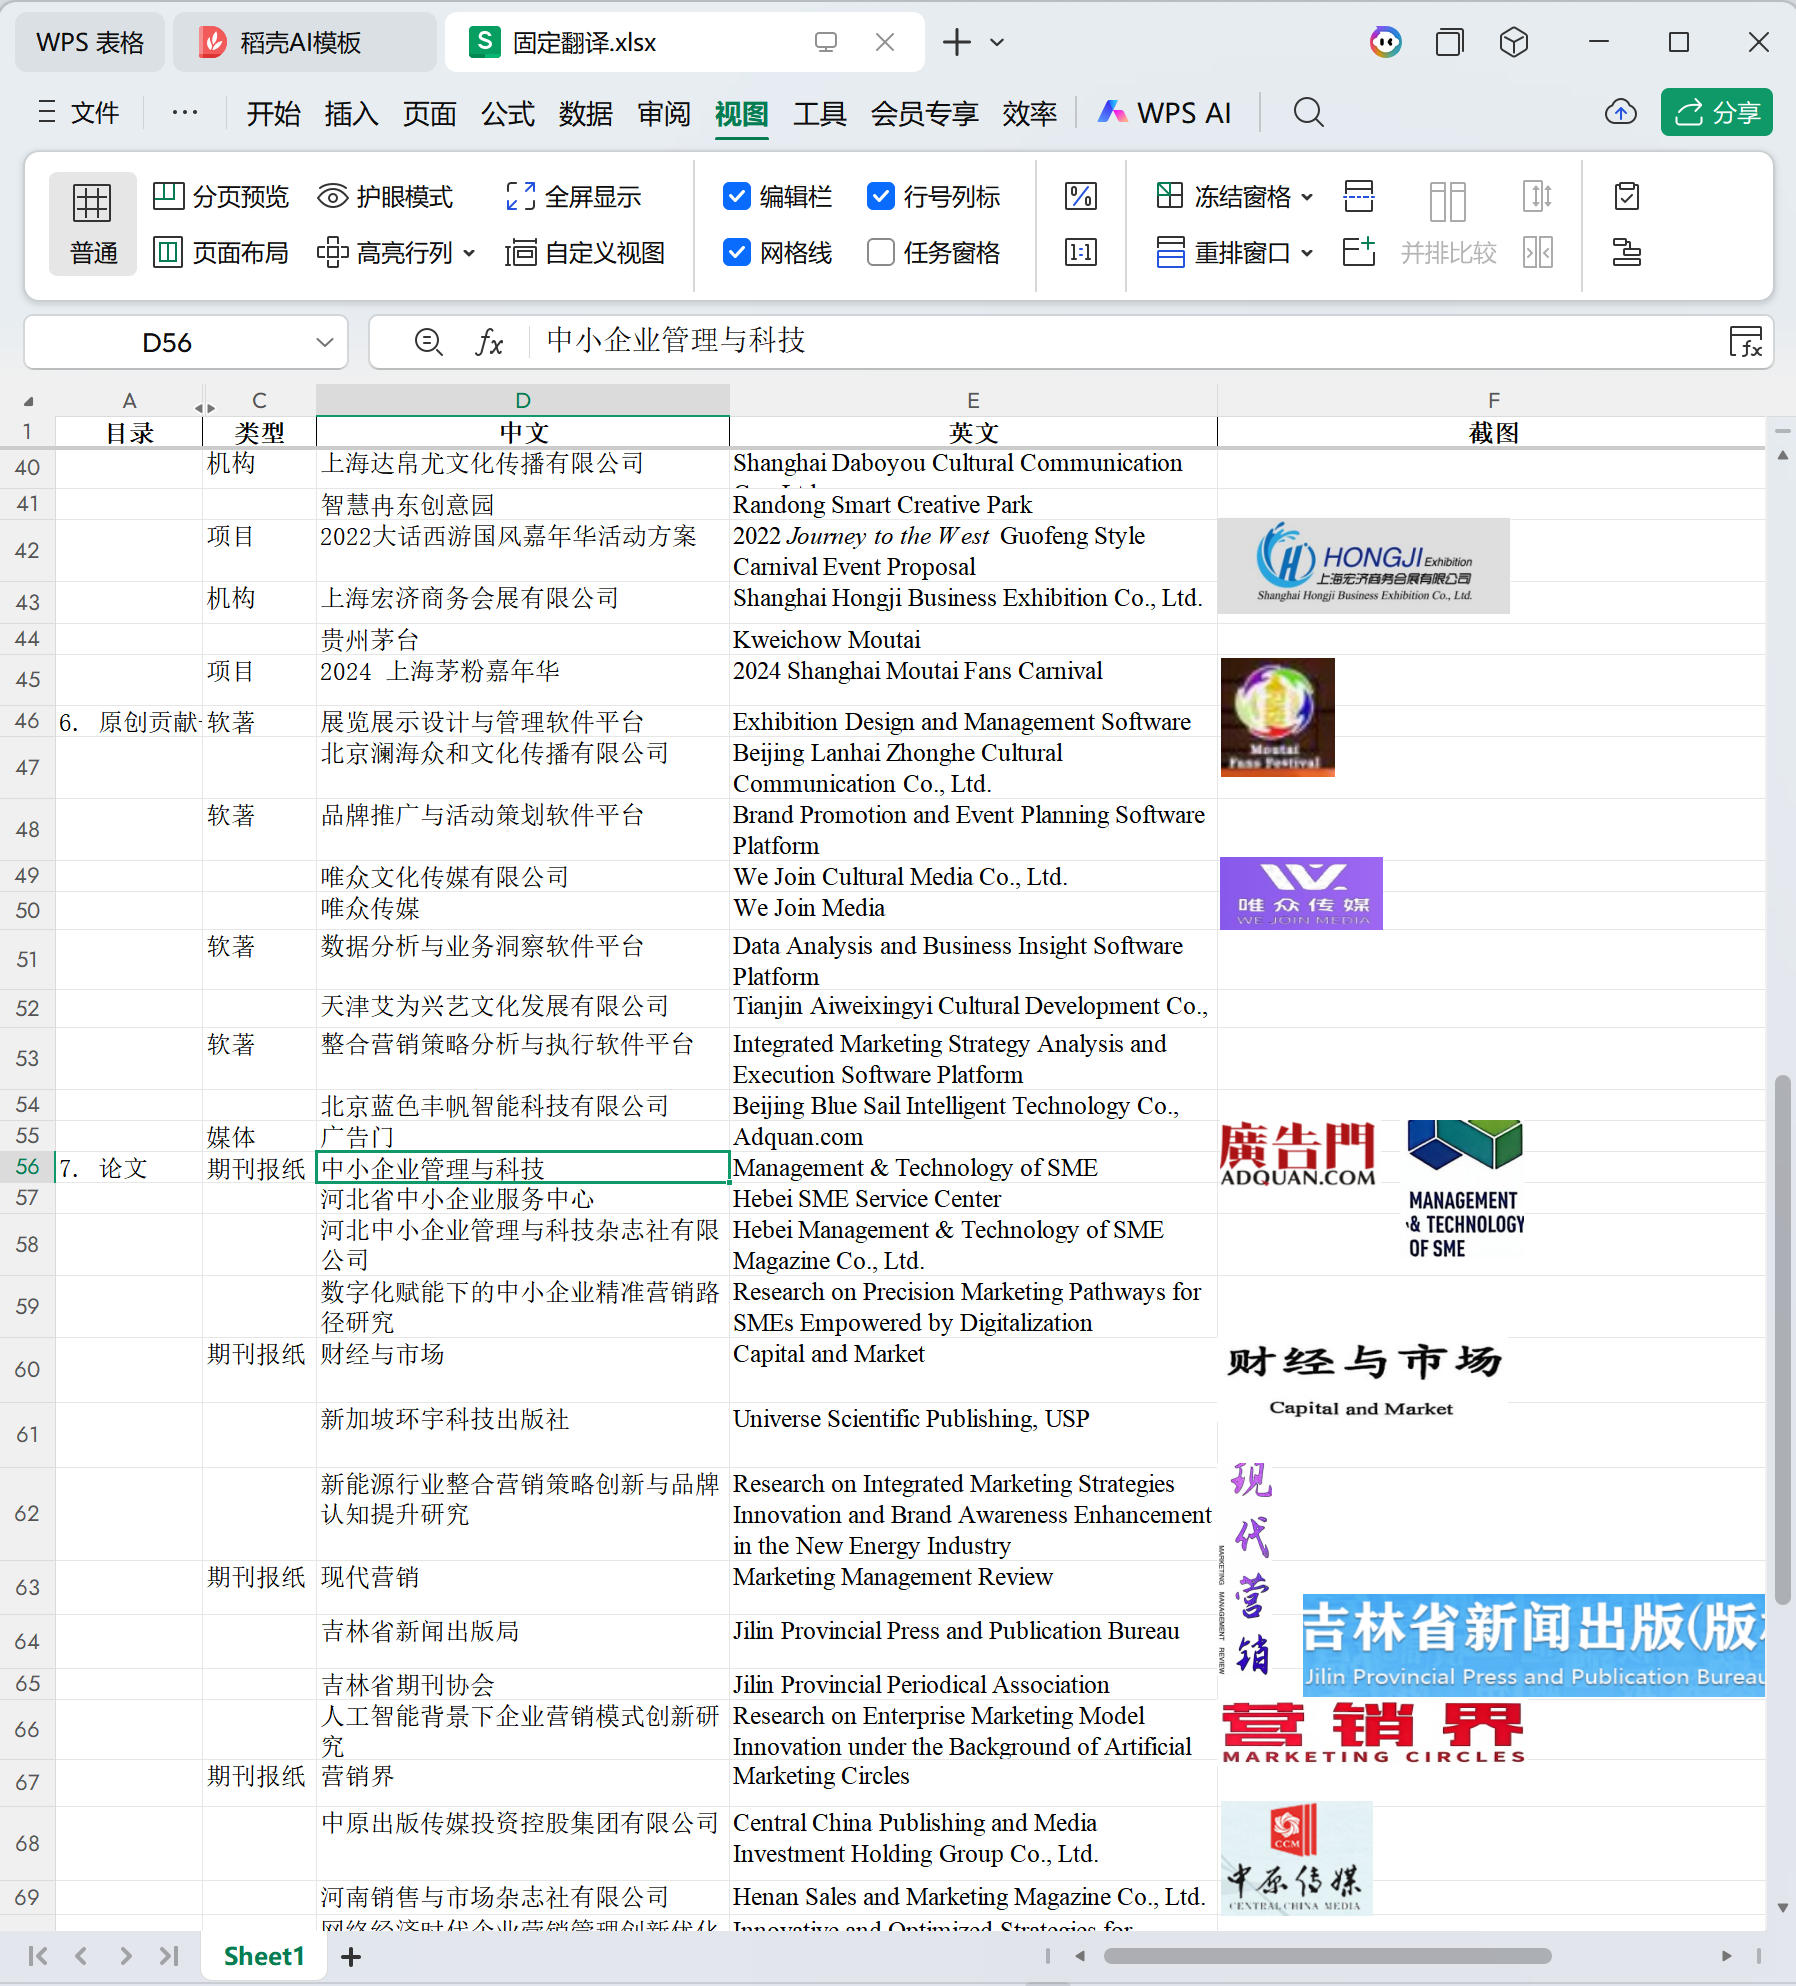Open 自定义视图 custom views
Viewport: 1796px width, 1986px height.
[x=586, y=252]
